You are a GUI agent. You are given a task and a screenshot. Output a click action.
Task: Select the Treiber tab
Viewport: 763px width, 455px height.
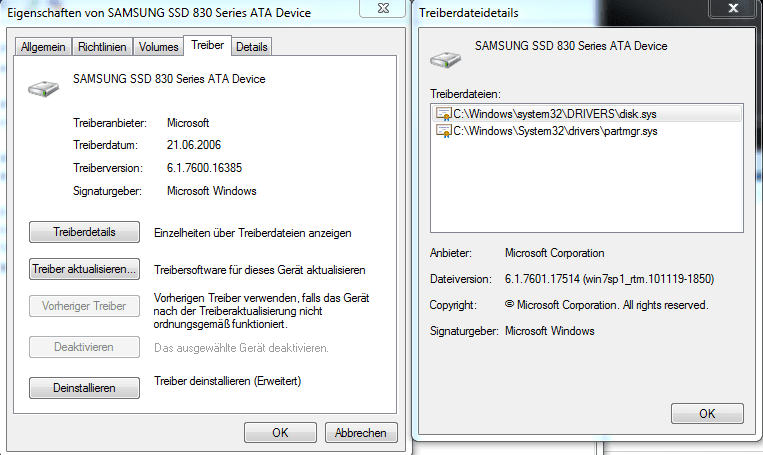click(x=208, y=45)
